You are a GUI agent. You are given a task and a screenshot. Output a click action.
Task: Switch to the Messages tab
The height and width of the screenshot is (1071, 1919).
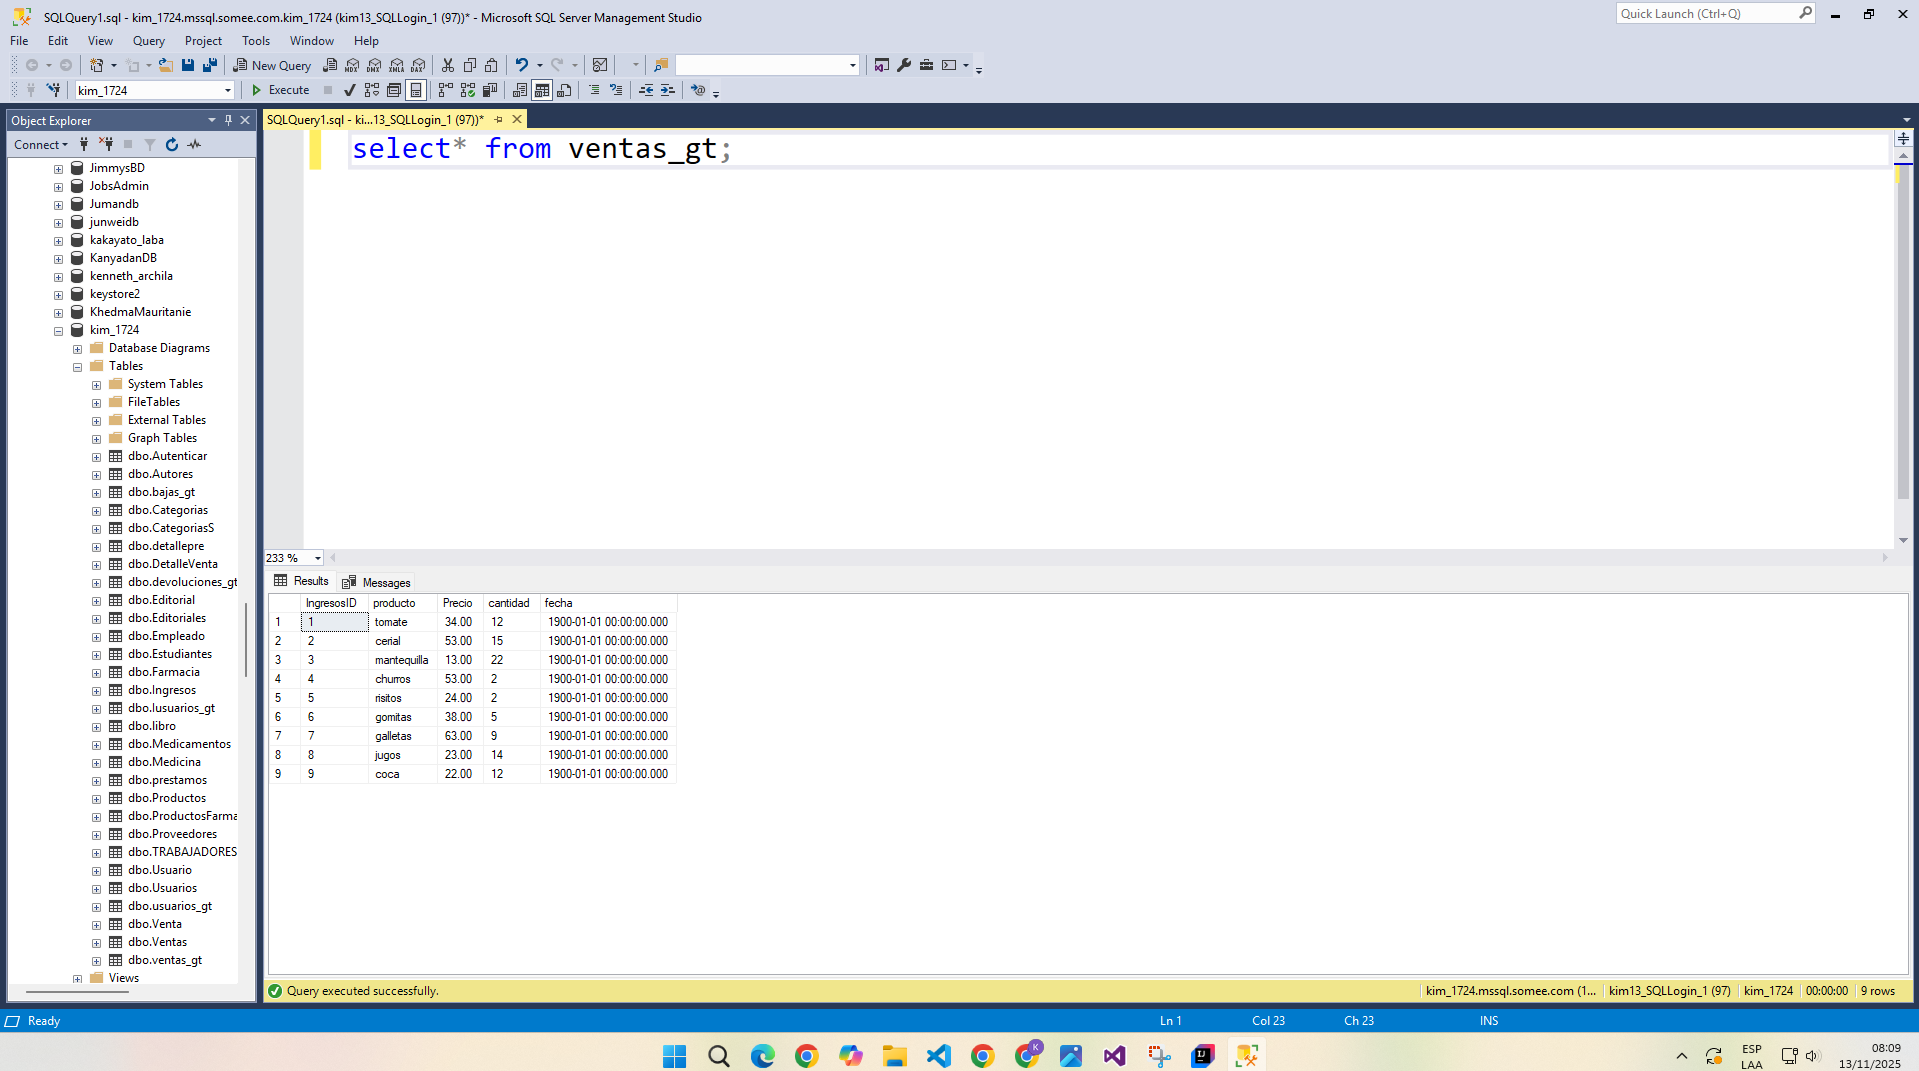point(376,582)
